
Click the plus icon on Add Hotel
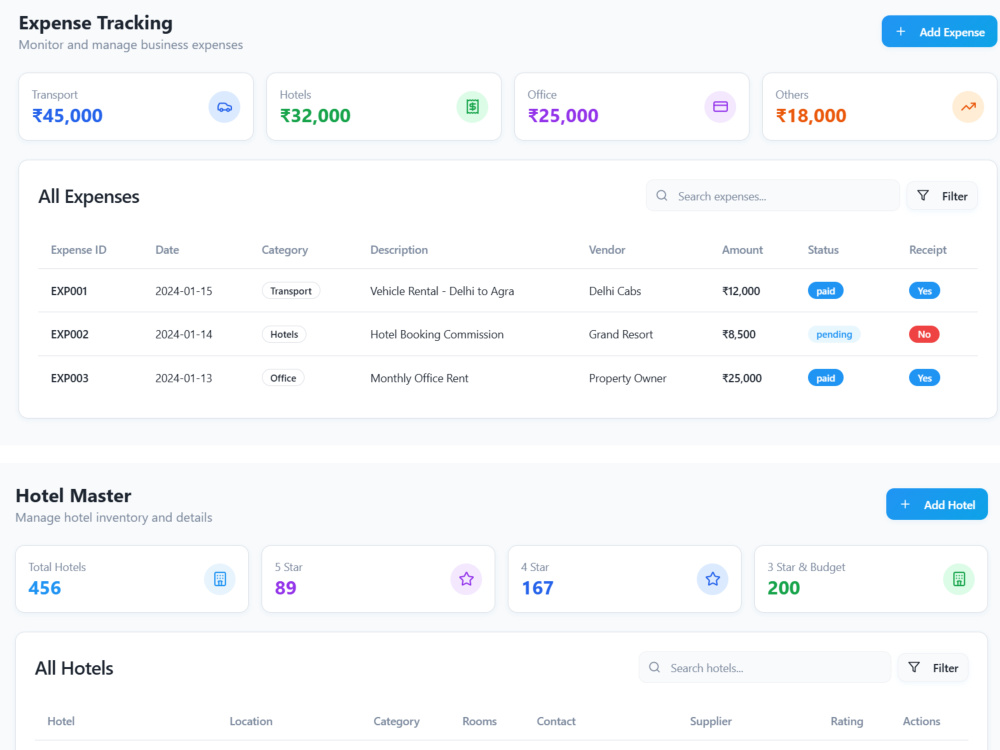click(x=905, y=504)
